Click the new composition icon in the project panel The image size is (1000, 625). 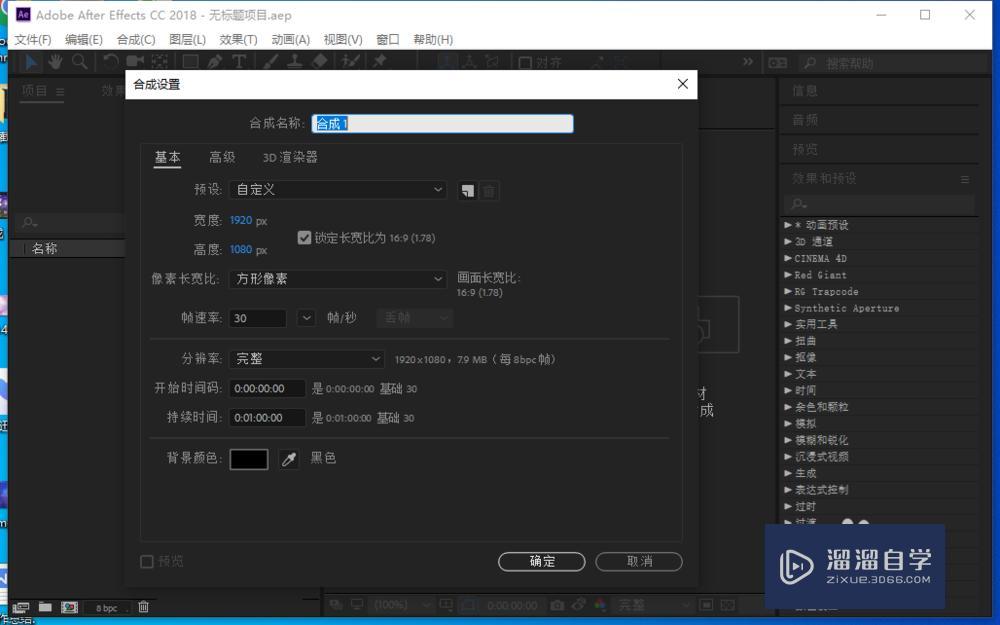69,607
